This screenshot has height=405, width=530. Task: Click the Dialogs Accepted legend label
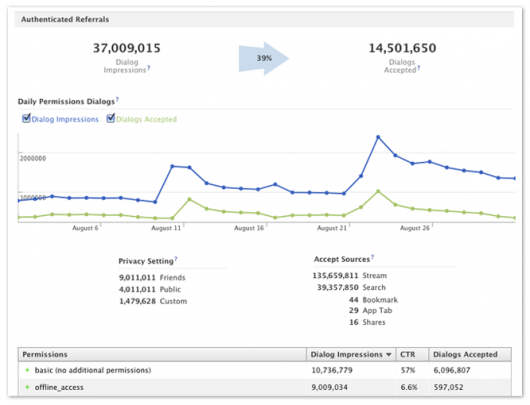click(146, 119)
